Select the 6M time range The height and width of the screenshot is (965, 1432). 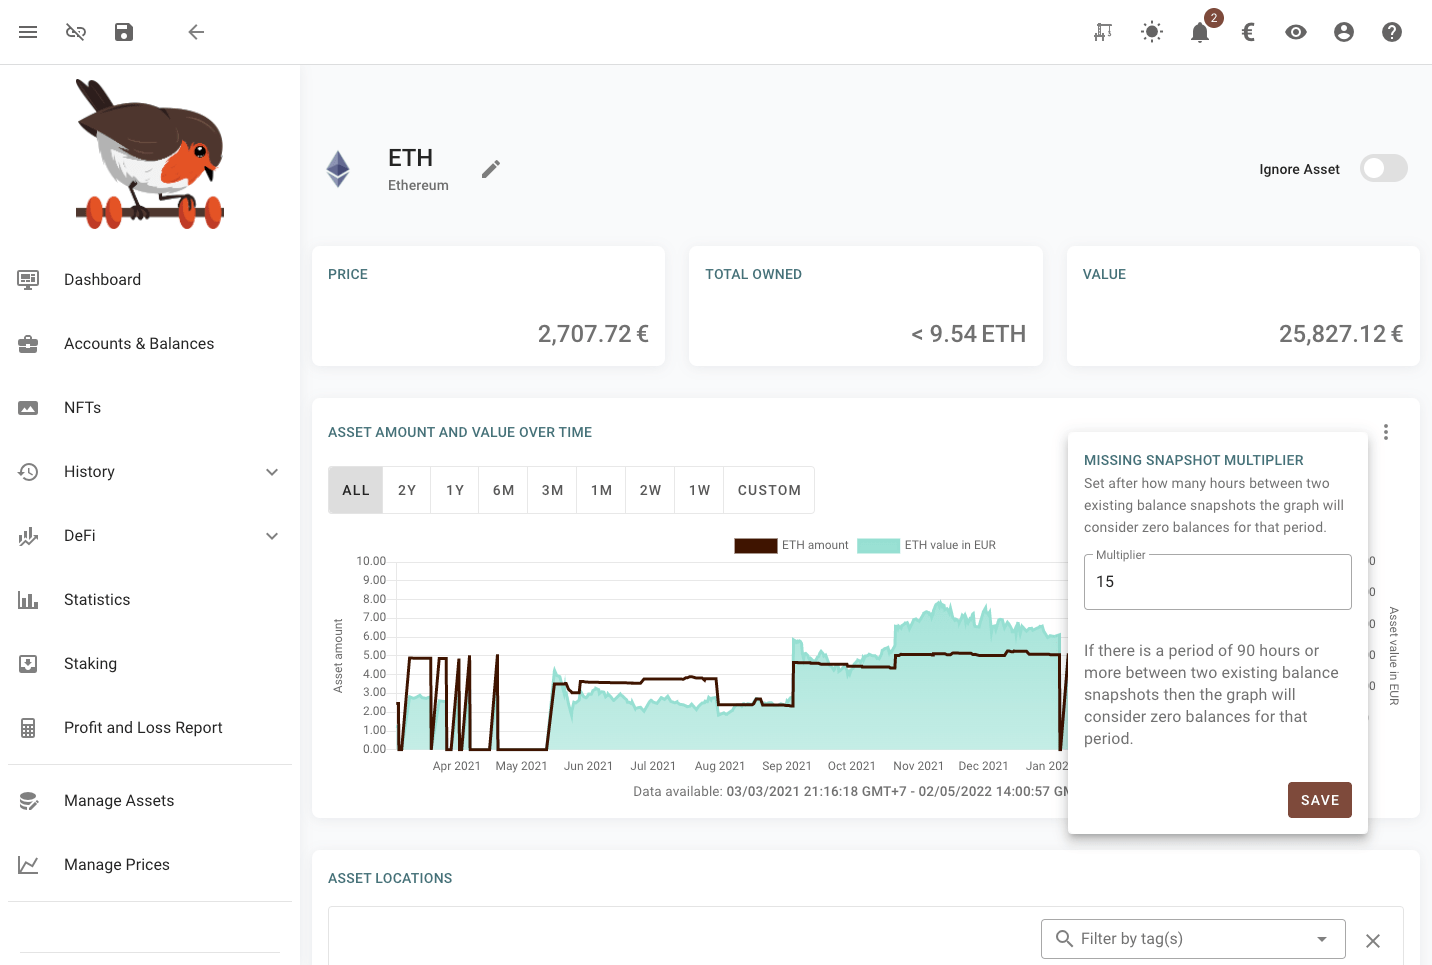[503, 490]
